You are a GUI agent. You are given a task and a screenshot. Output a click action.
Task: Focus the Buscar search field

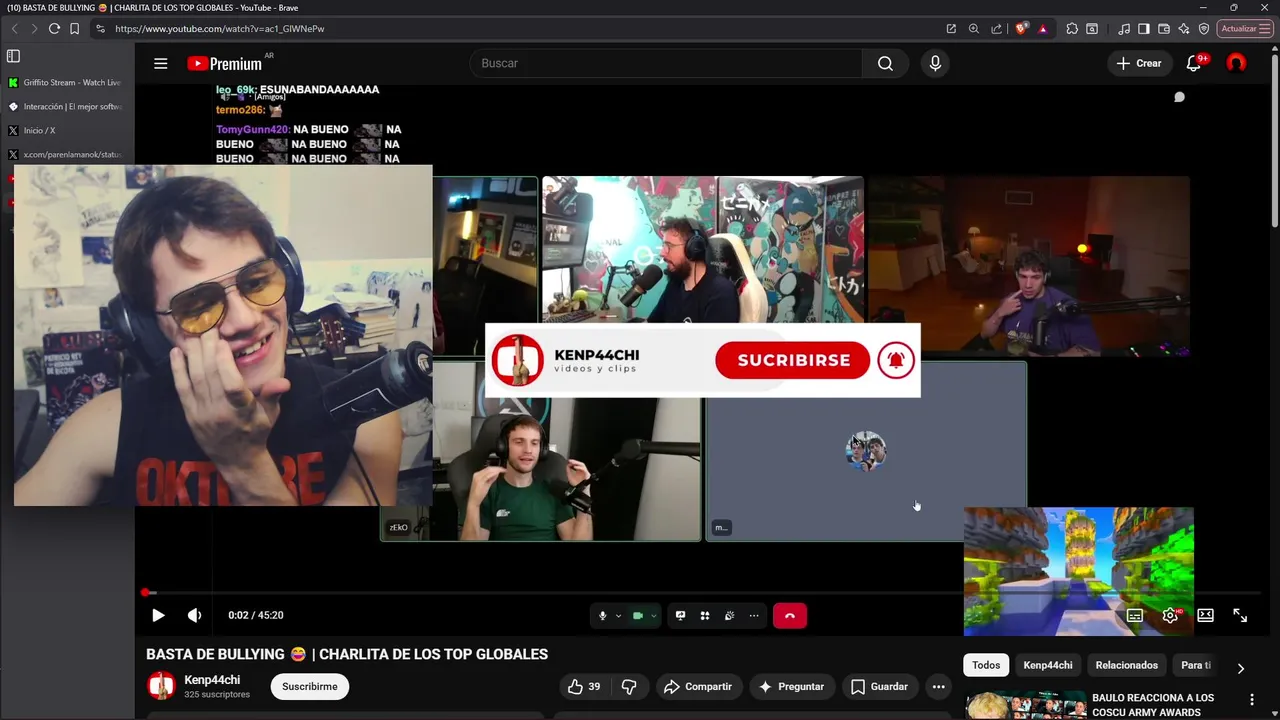(x=666, y=63)
